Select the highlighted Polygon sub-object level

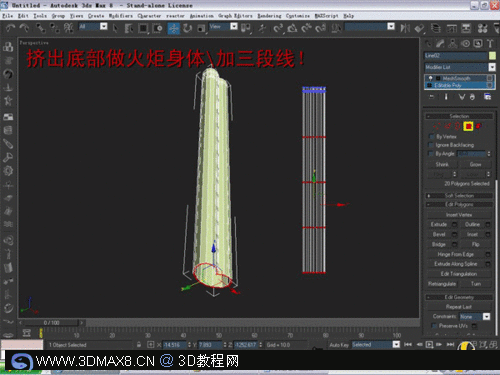click(x=468, y=126)
